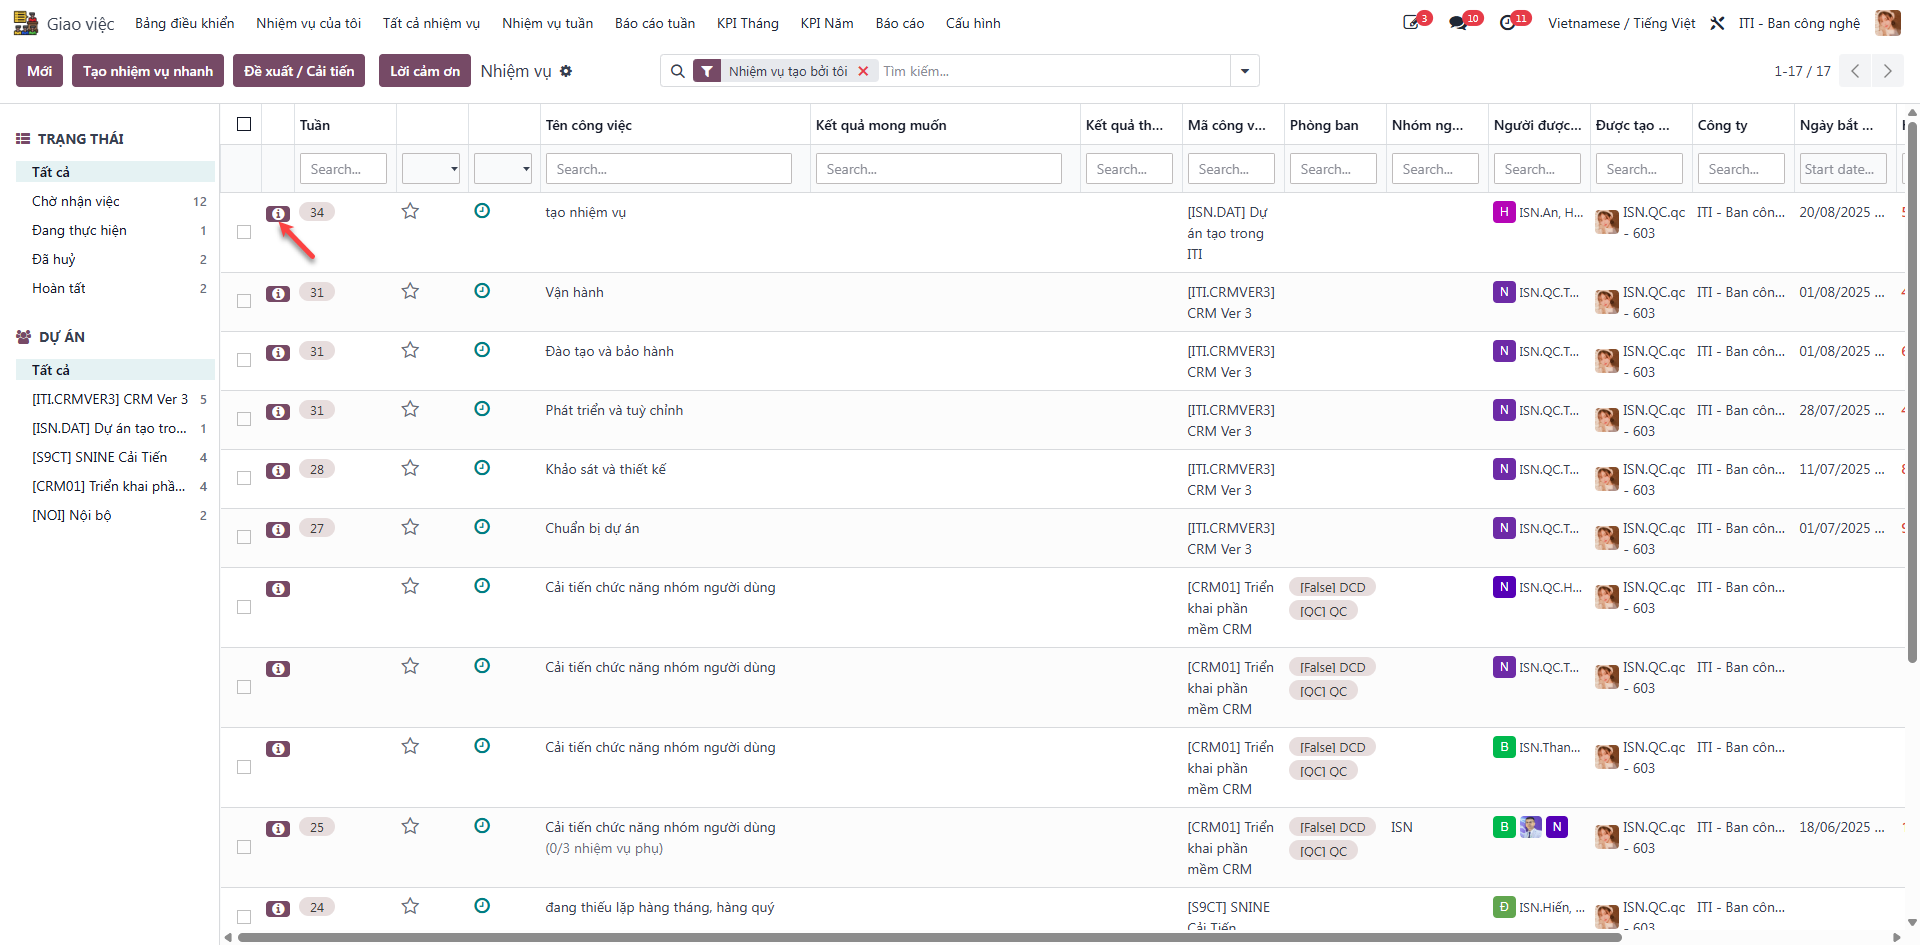Open the Nhiệm vụ settings gear

point(566,71)
